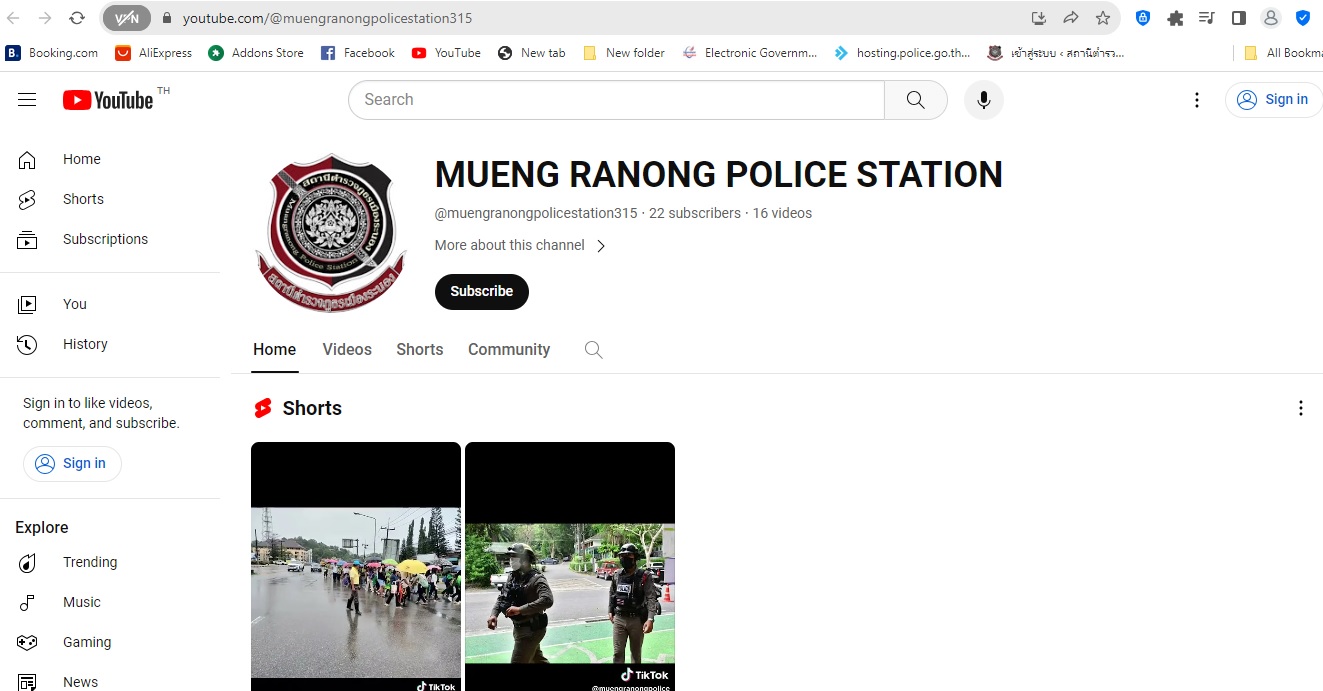Bookmark this page with star icon
The width and height of the screenshot is (1323, 691).
(x=1102, y=18)
